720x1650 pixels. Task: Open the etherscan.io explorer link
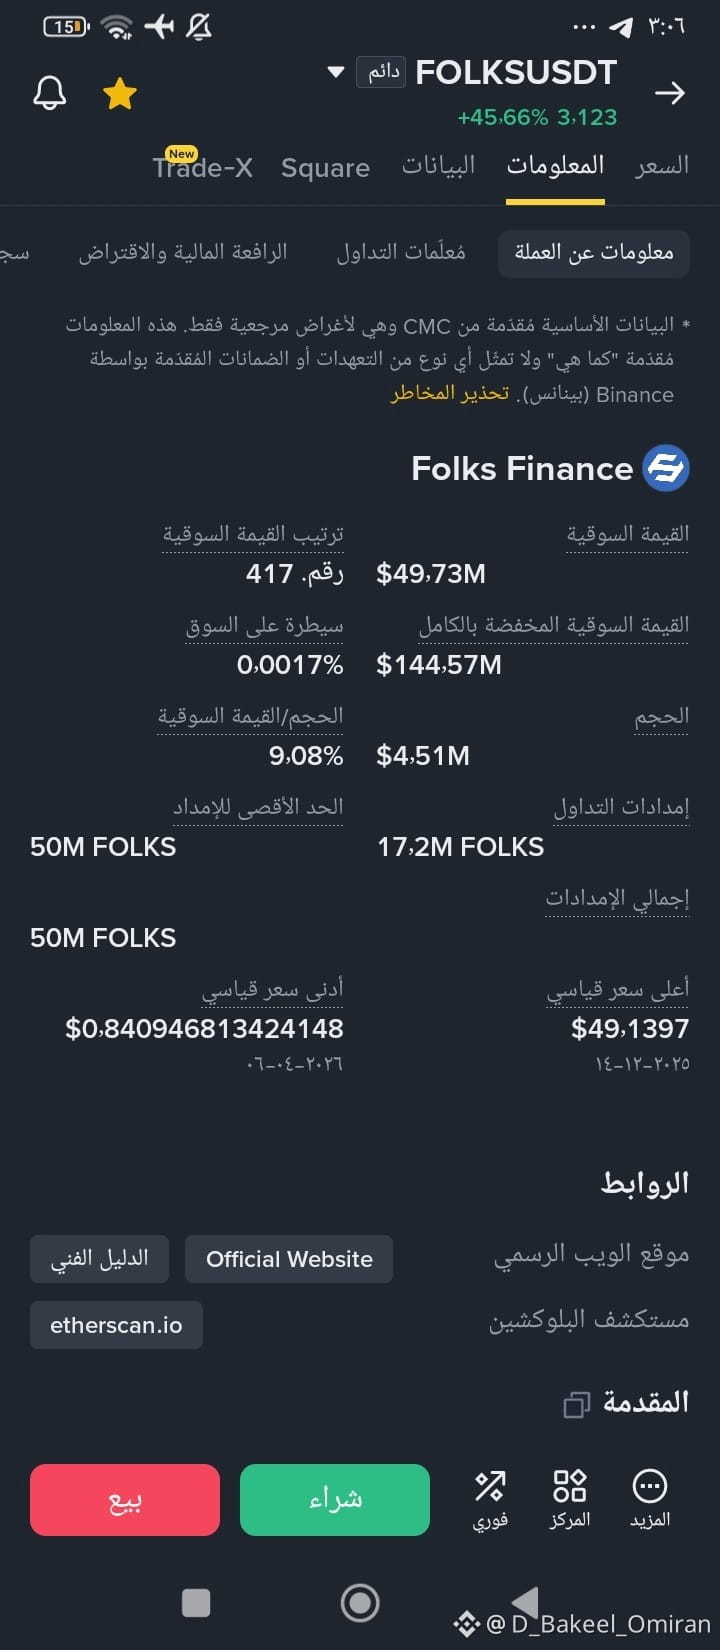pos(116,1325)
